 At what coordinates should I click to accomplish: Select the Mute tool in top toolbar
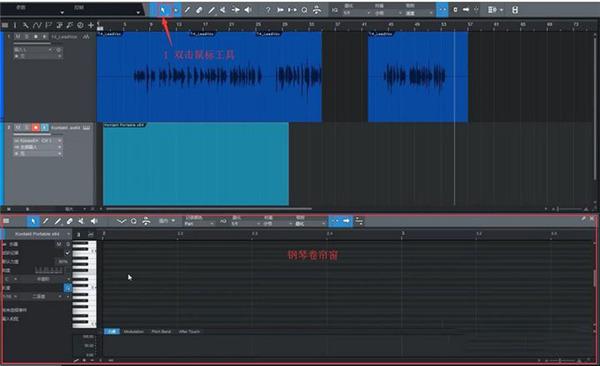[x=223, y=10]
